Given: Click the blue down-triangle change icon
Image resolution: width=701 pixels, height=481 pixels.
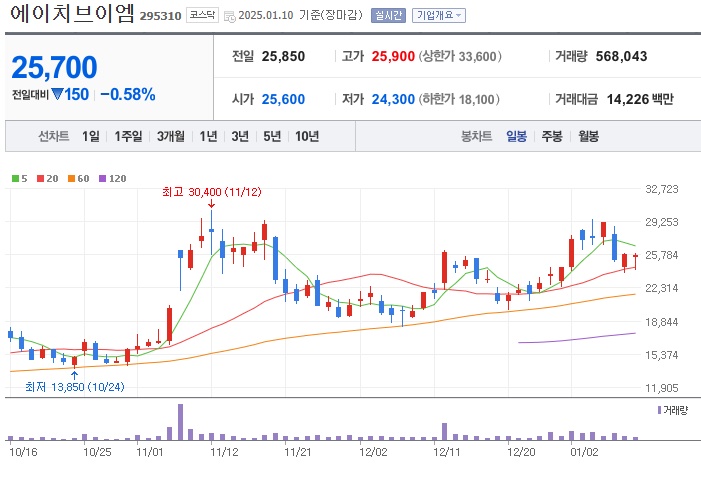Looking at the screenshot, I should point(57,94).
